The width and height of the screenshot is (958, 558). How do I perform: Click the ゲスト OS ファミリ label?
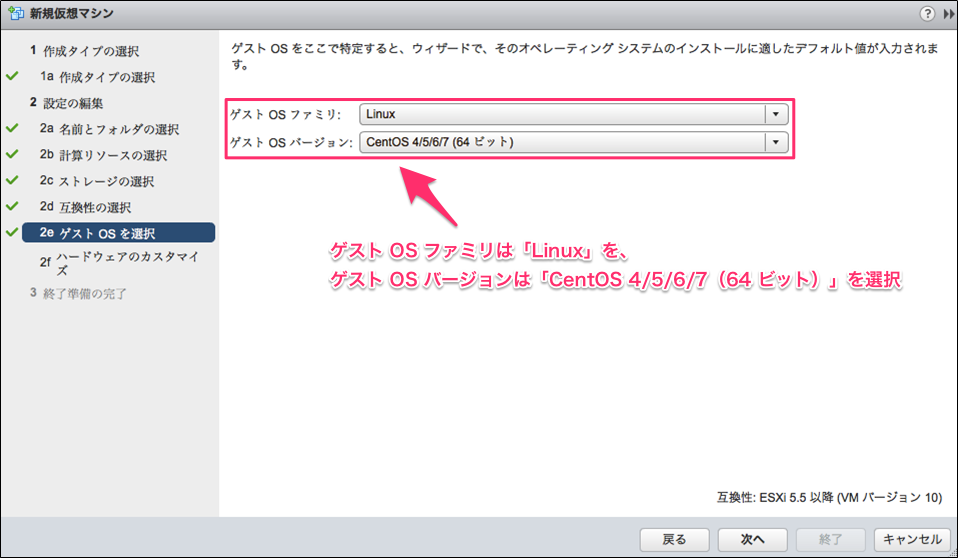(285, 114)
